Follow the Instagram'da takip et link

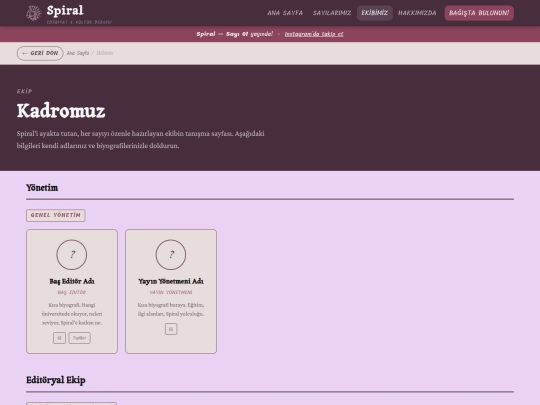[314, 34]
